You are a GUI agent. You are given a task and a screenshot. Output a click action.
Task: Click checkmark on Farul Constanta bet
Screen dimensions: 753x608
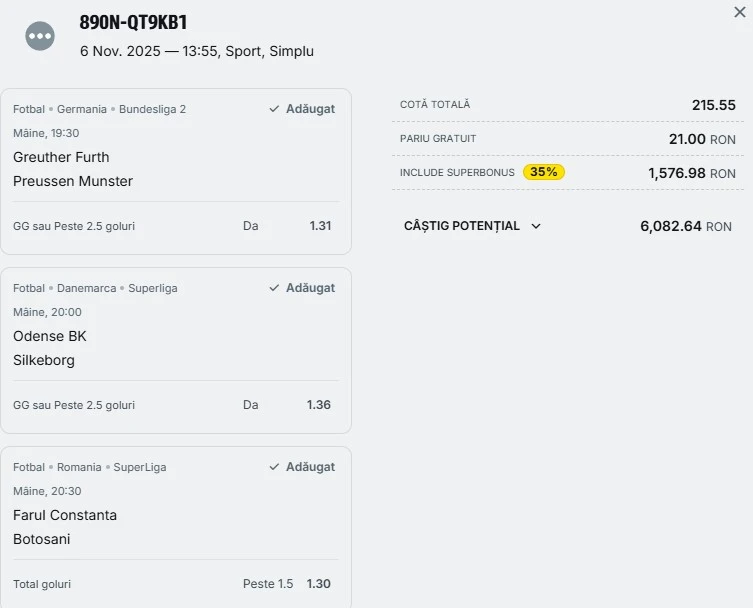coord(274,467)
